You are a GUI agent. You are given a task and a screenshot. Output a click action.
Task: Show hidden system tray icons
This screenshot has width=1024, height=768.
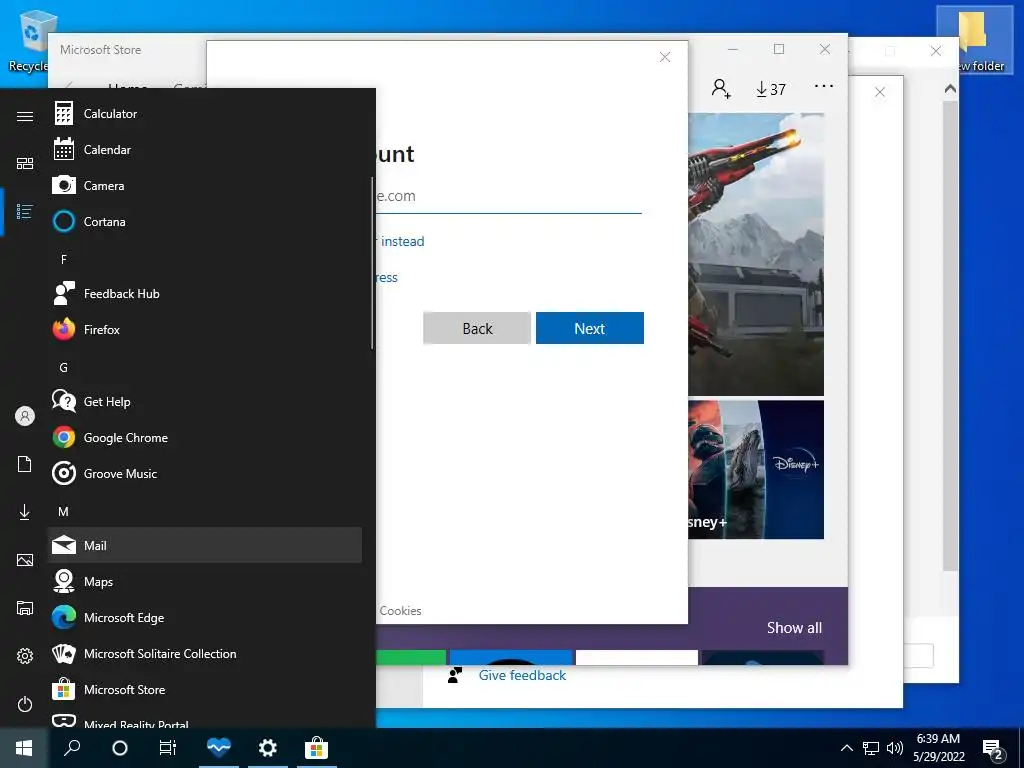(846, 748)
